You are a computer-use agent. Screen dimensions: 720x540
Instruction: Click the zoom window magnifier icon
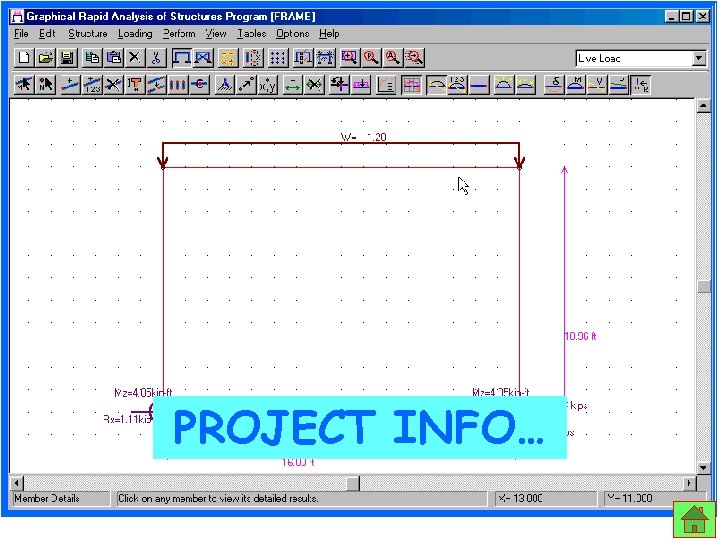[x=350, y=58]
